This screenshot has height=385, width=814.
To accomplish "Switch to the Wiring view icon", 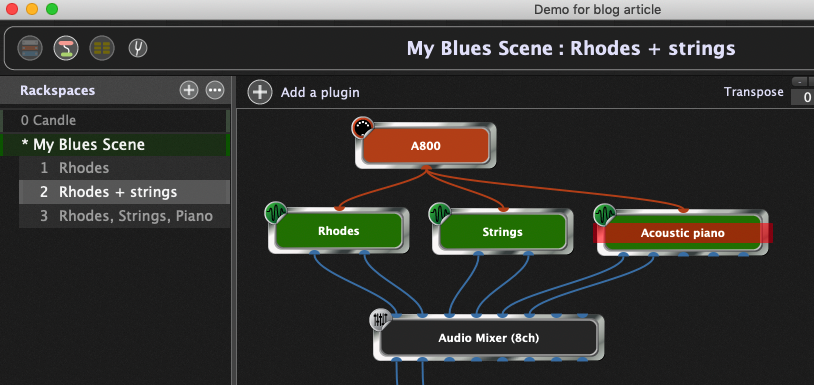I will click(66, 48).
